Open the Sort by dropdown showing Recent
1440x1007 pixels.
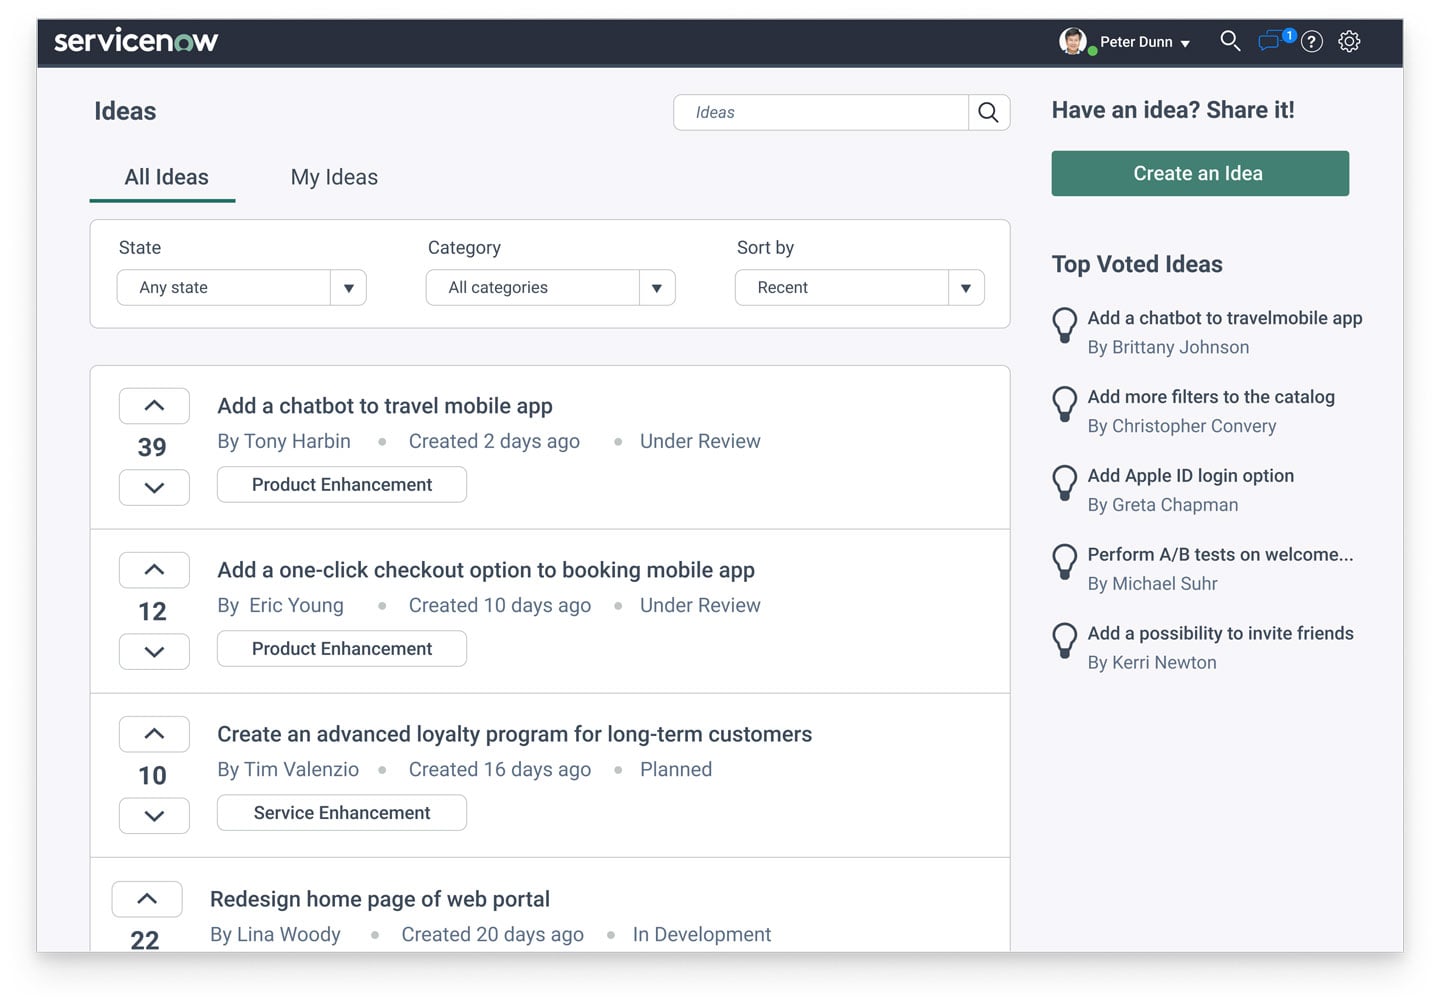(x=859, y=288)
